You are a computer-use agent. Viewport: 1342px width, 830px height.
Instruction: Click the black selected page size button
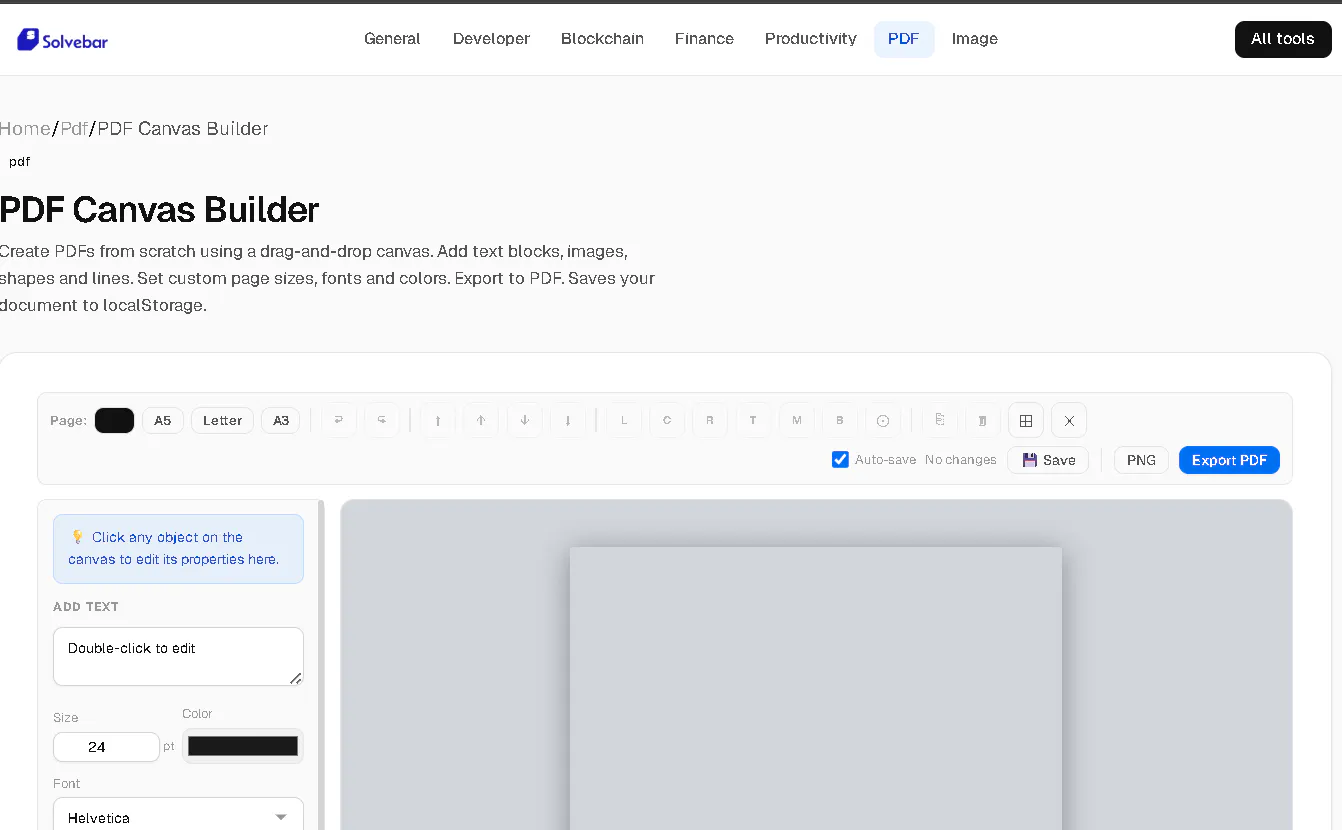114,420
